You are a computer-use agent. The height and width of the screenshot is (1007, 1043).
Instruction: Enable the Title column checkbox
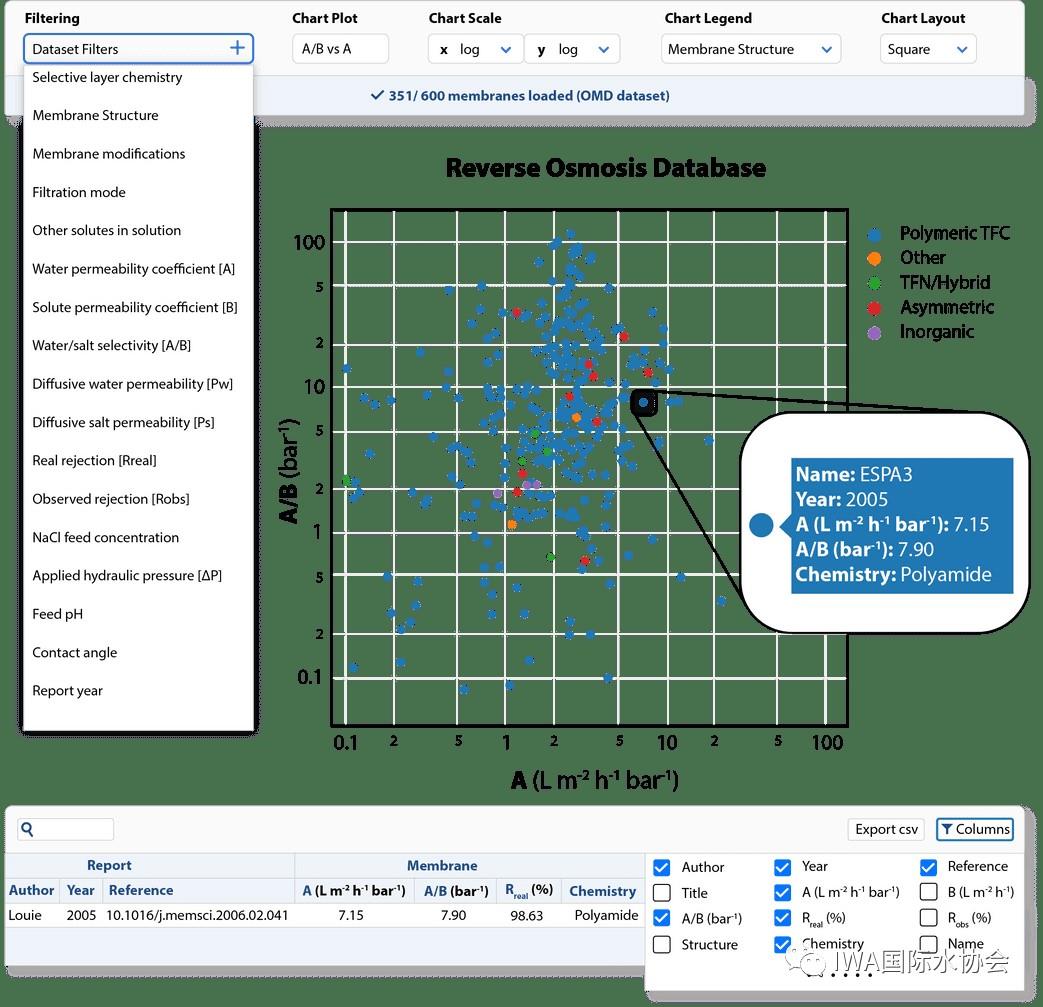click(x=661, y=893)
